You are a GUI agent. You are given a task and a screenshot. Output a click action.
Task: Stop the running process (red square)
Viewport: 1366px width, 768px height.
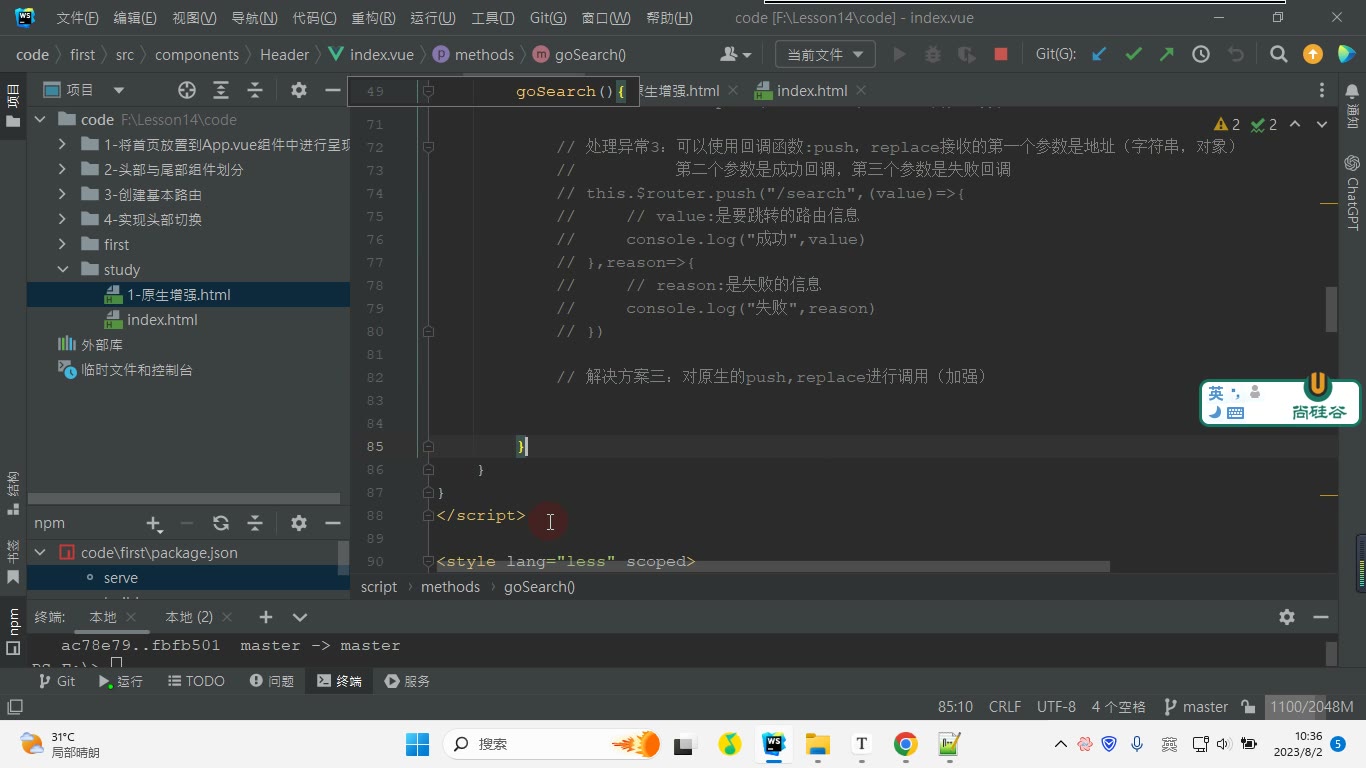pyautogui.click(x=1000, y=55)
